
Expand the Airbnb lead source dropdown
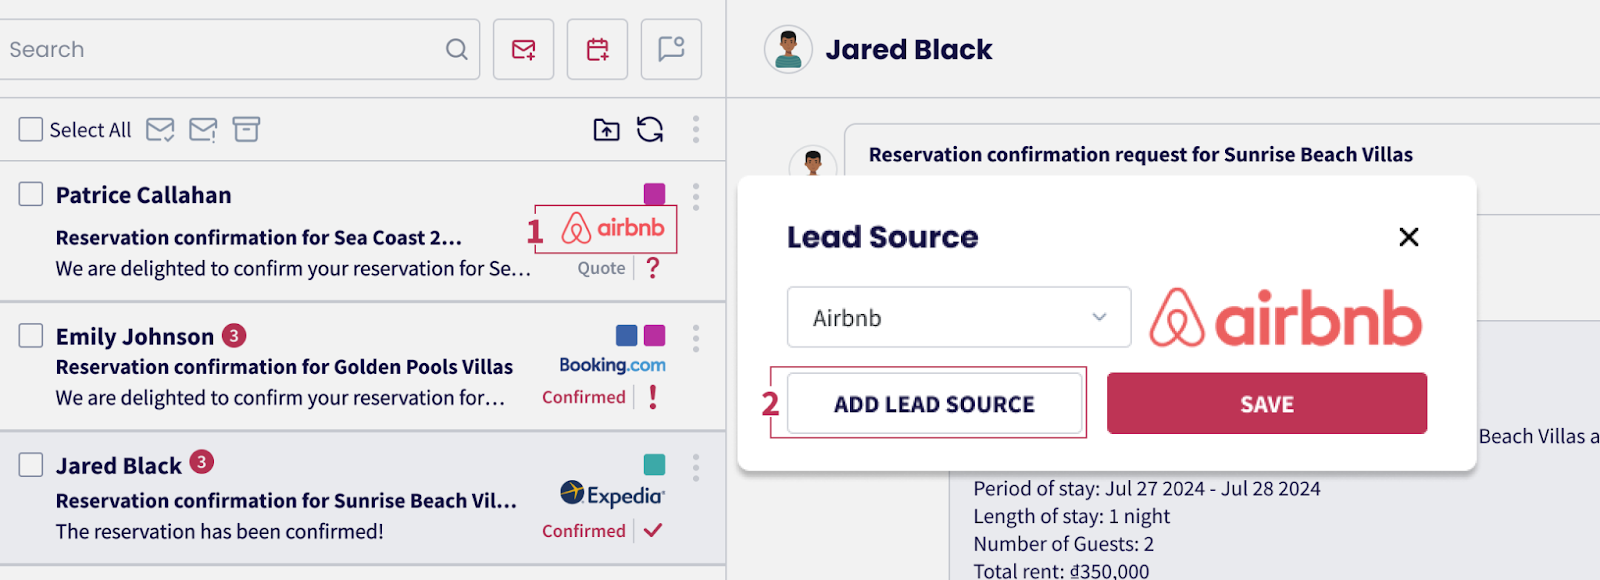958,318
